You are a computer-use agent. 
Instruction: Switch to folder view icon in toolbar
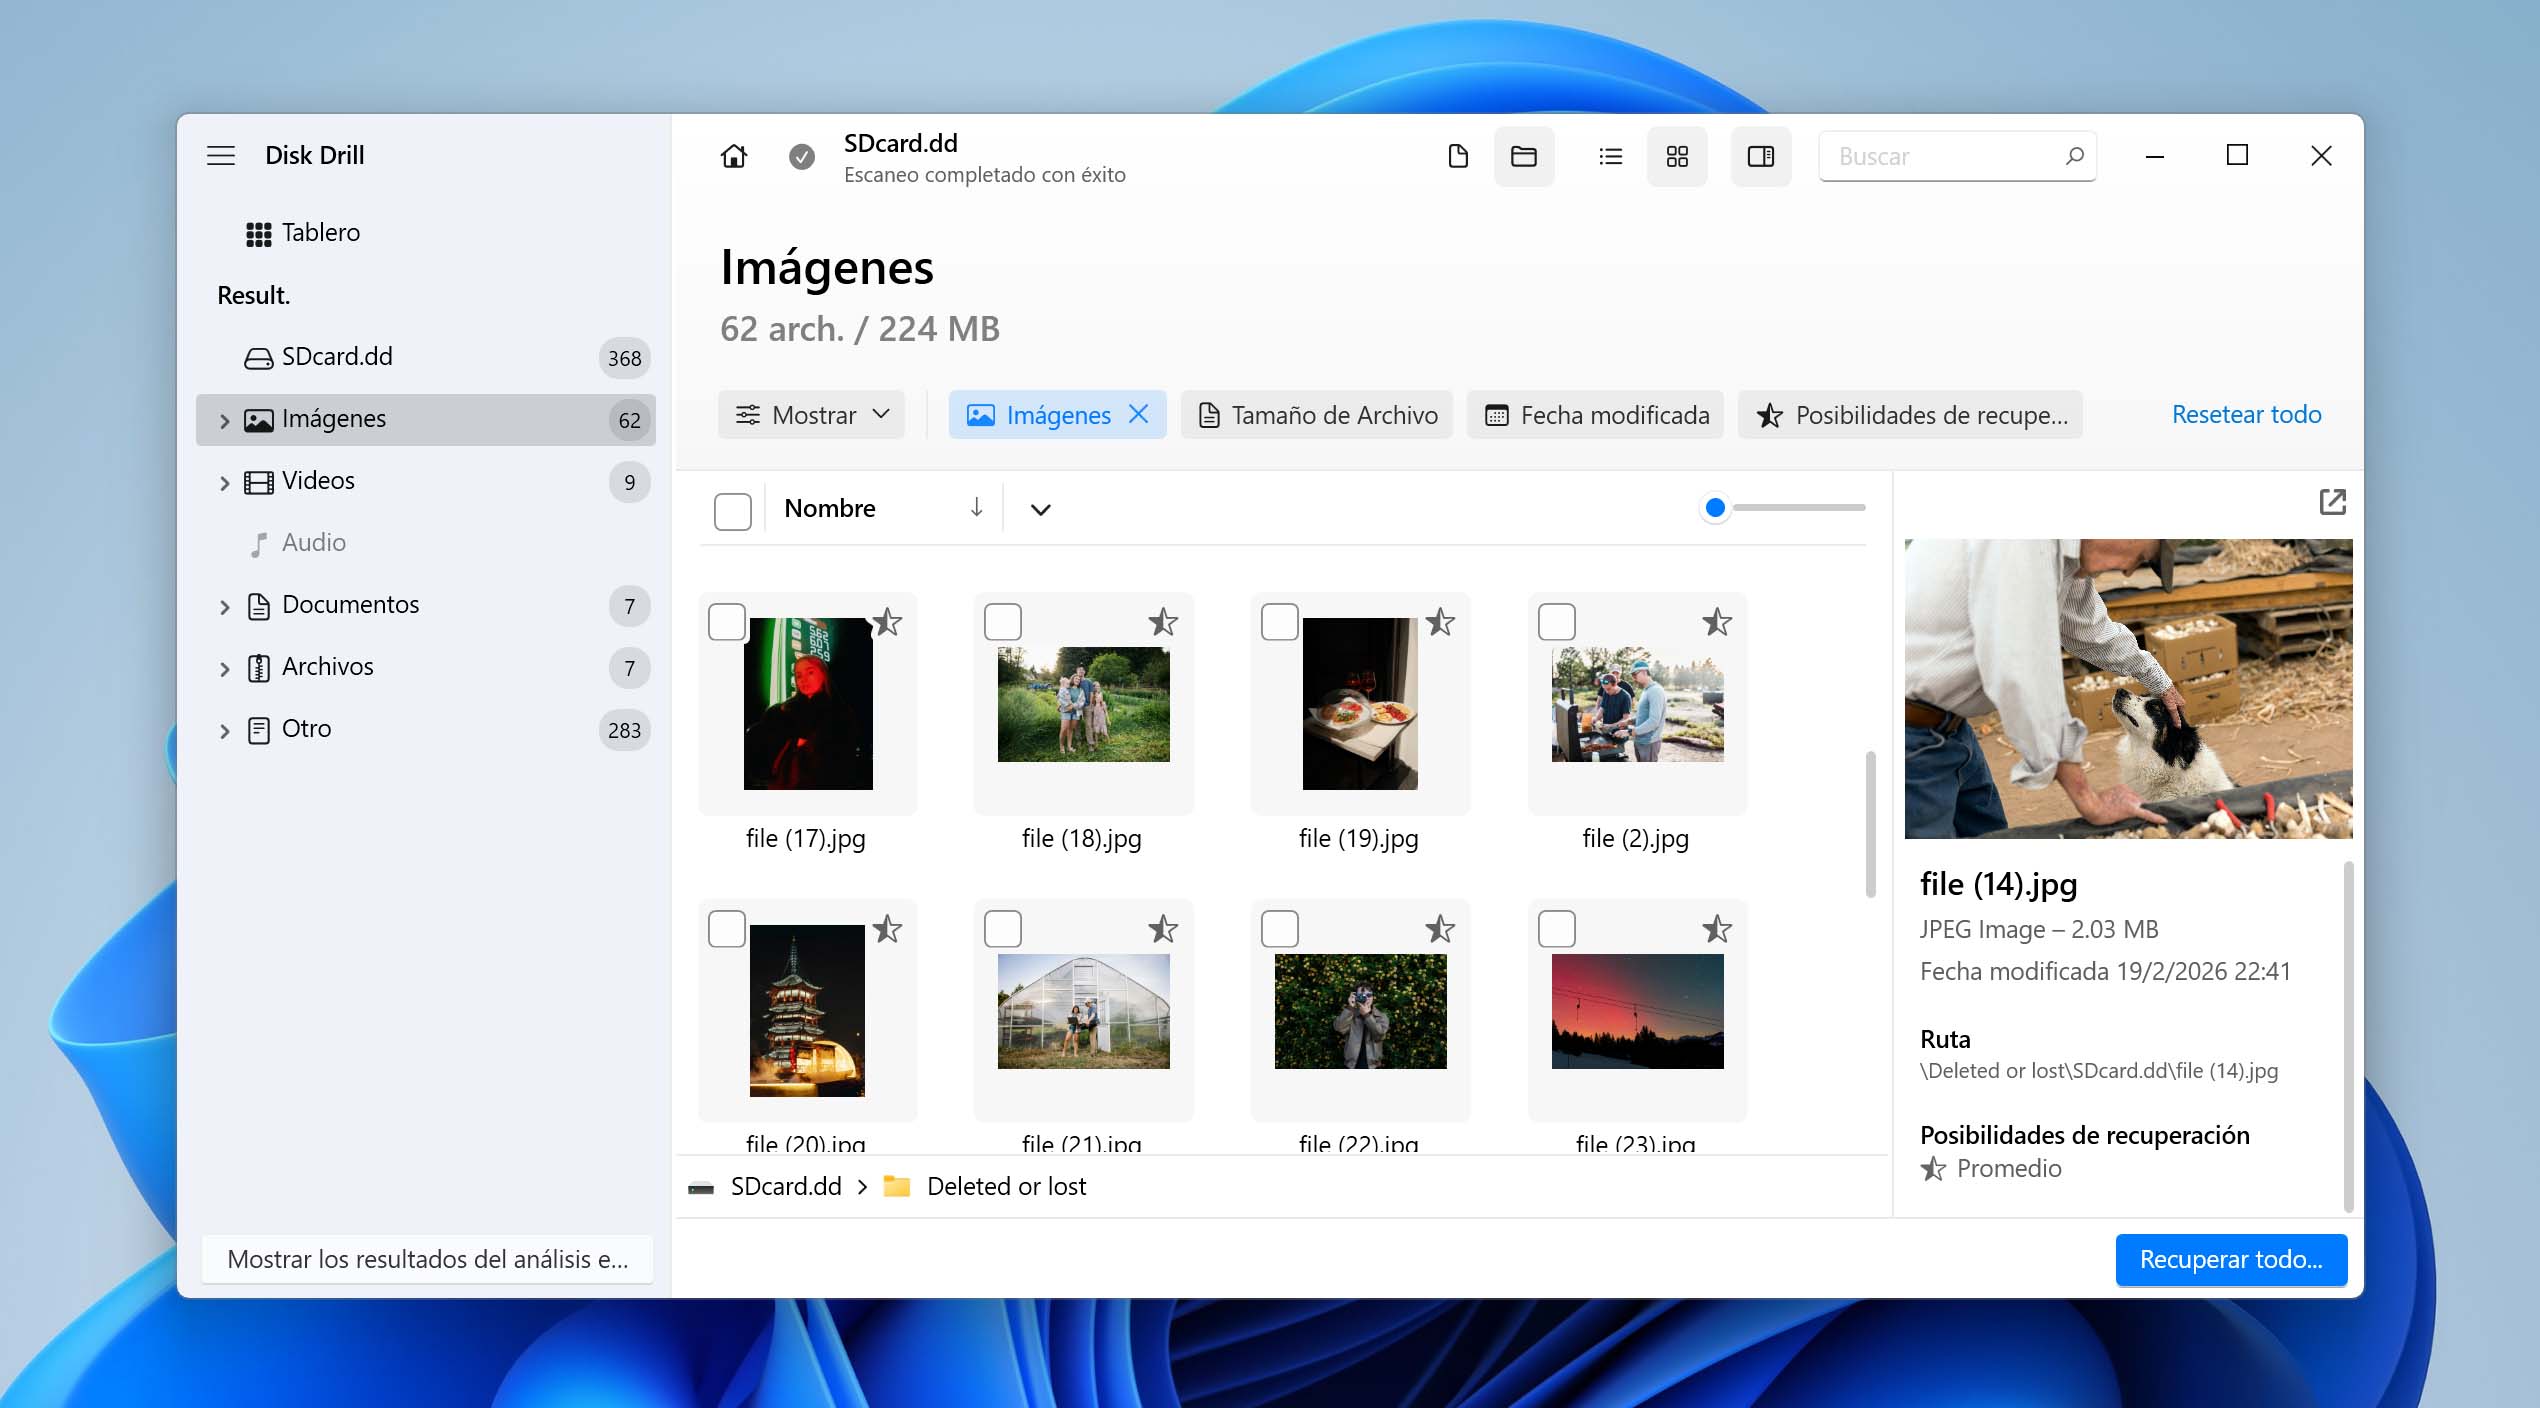(x=1523, y=156)
